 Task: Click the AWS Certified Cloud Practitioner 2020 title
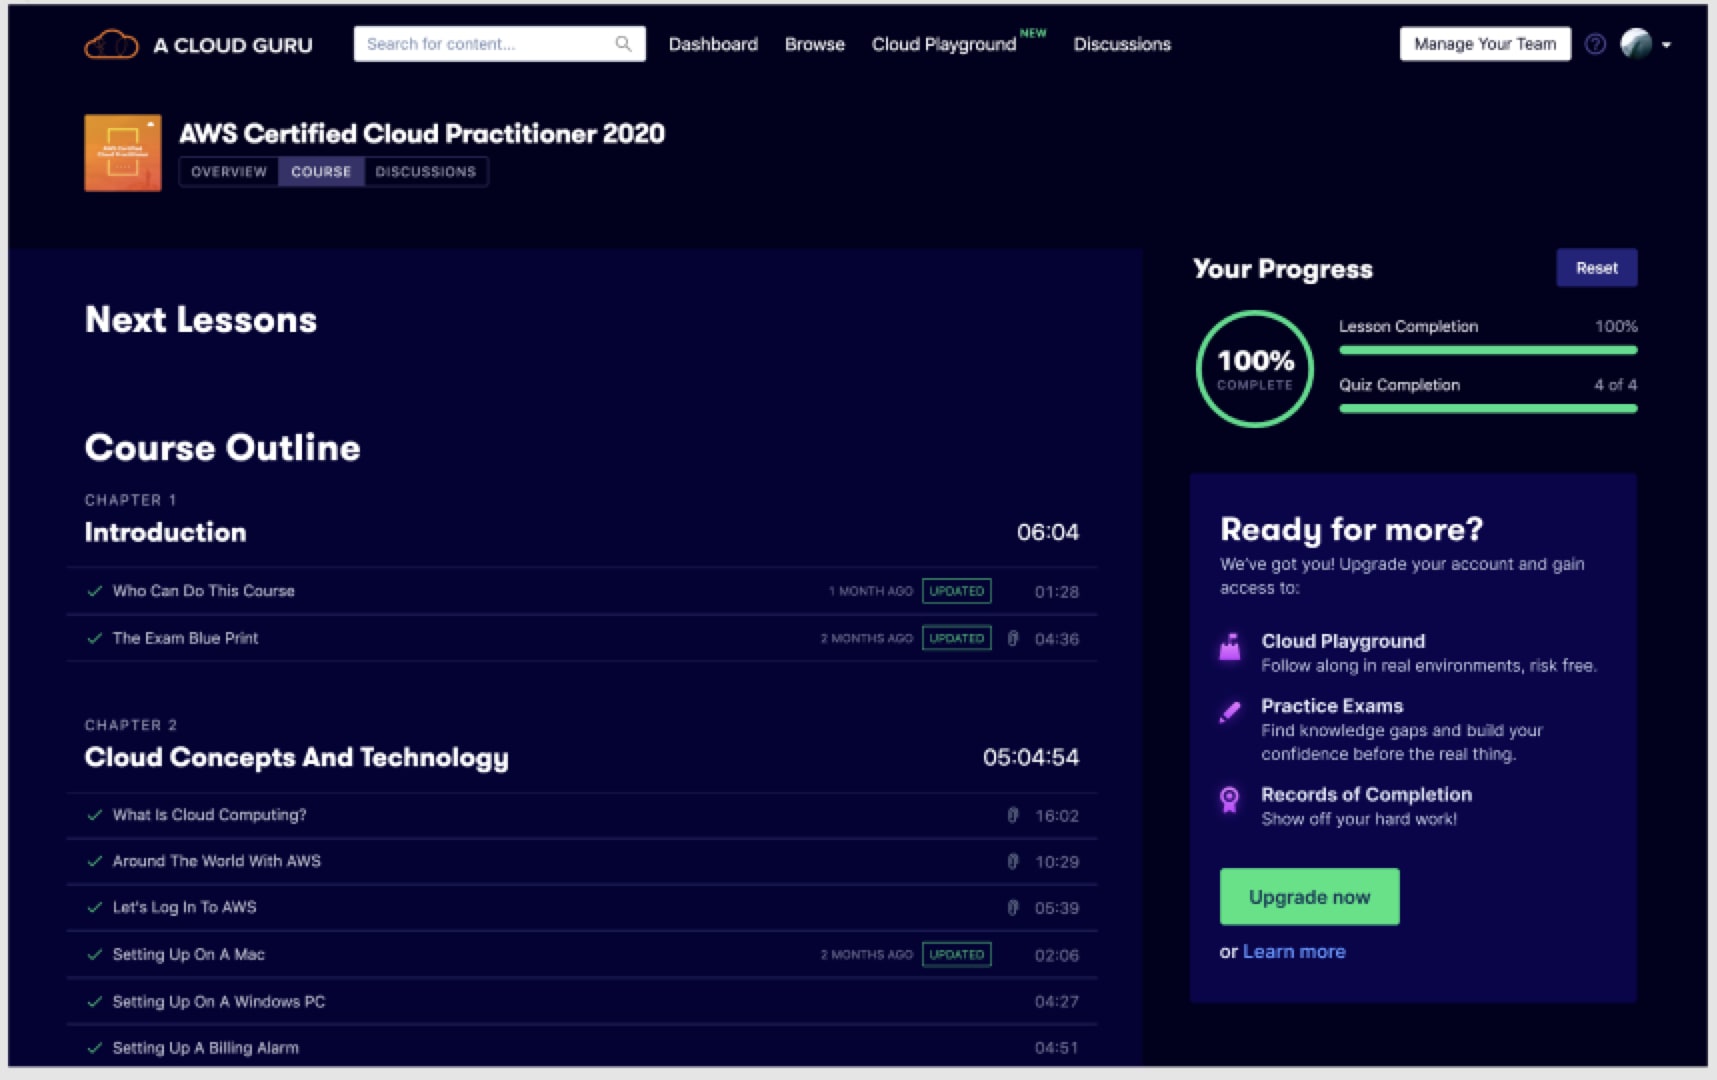click(x=422, y=133)
